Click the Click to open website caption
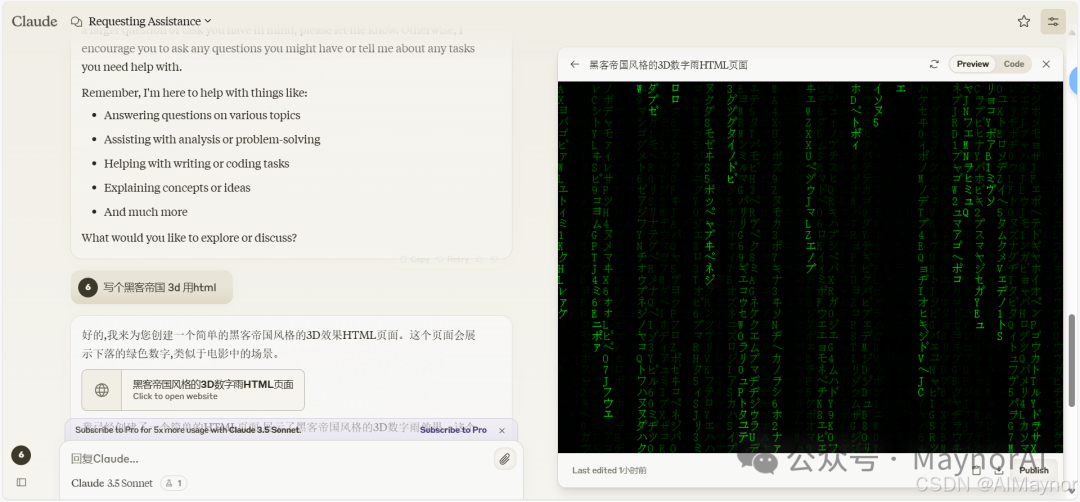The image size is (1080, 502). [x=175, y=397]
